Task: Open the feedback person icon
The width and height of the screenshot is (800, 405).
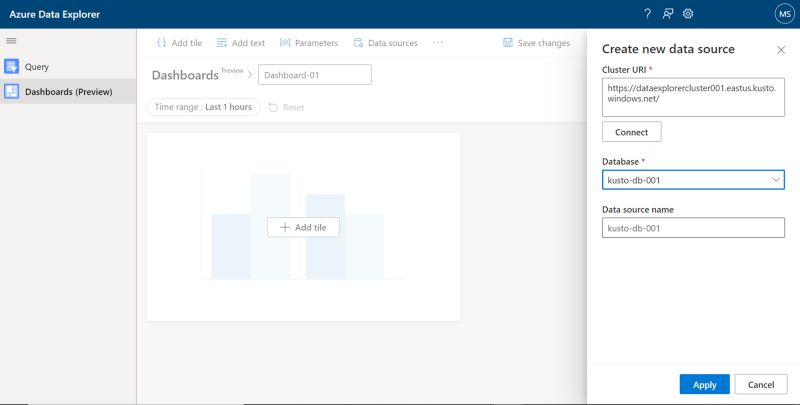Action: click(668, 14)
